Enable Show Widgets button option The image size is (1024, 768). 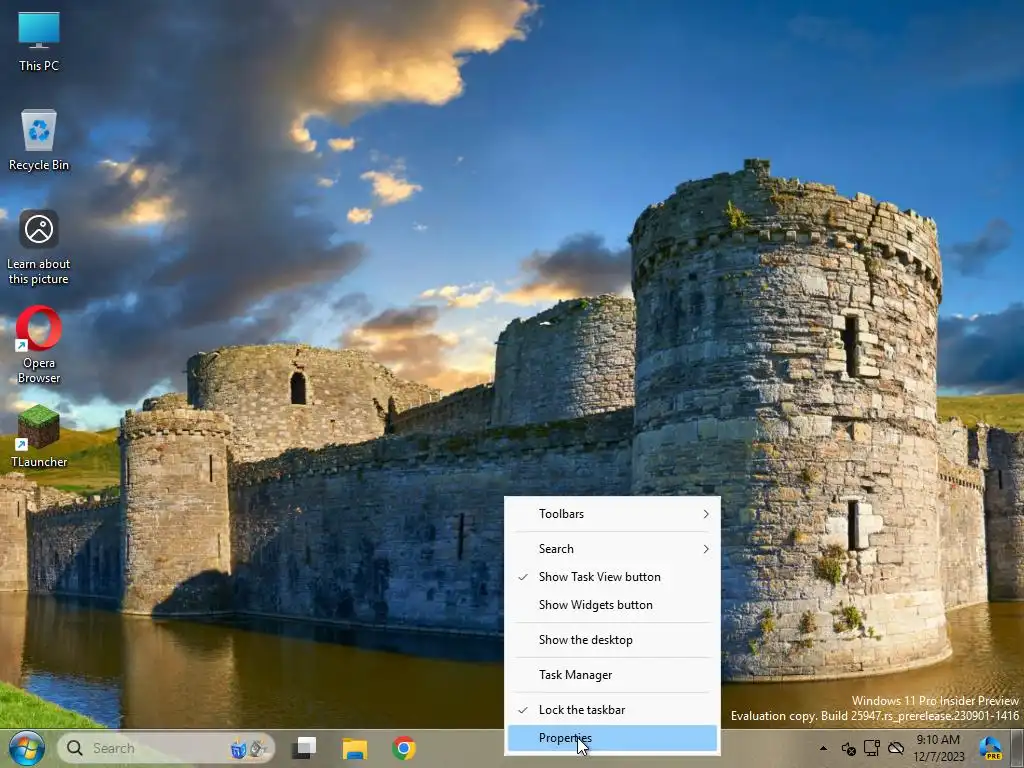pyautogui.click(x=613, y=605)
